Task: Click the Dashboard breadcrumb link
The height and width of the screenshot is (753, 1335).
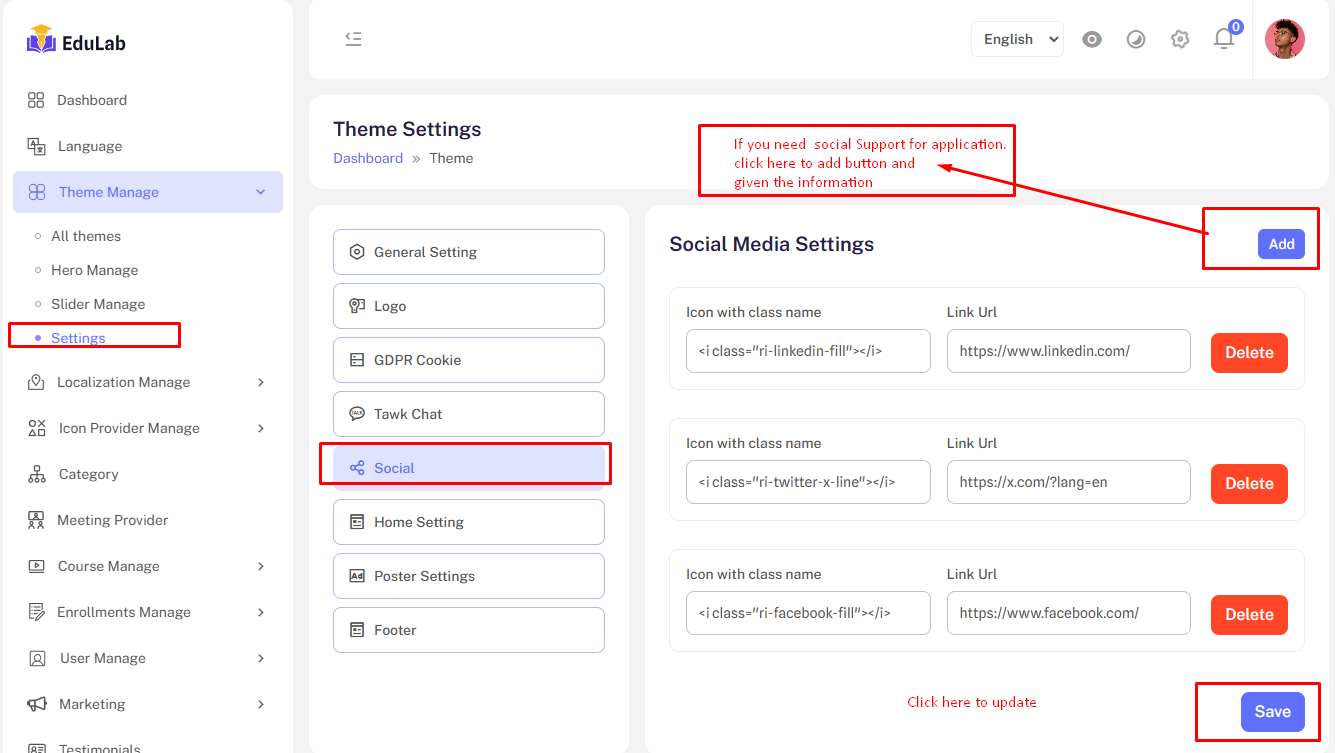Action: [368, 158]
